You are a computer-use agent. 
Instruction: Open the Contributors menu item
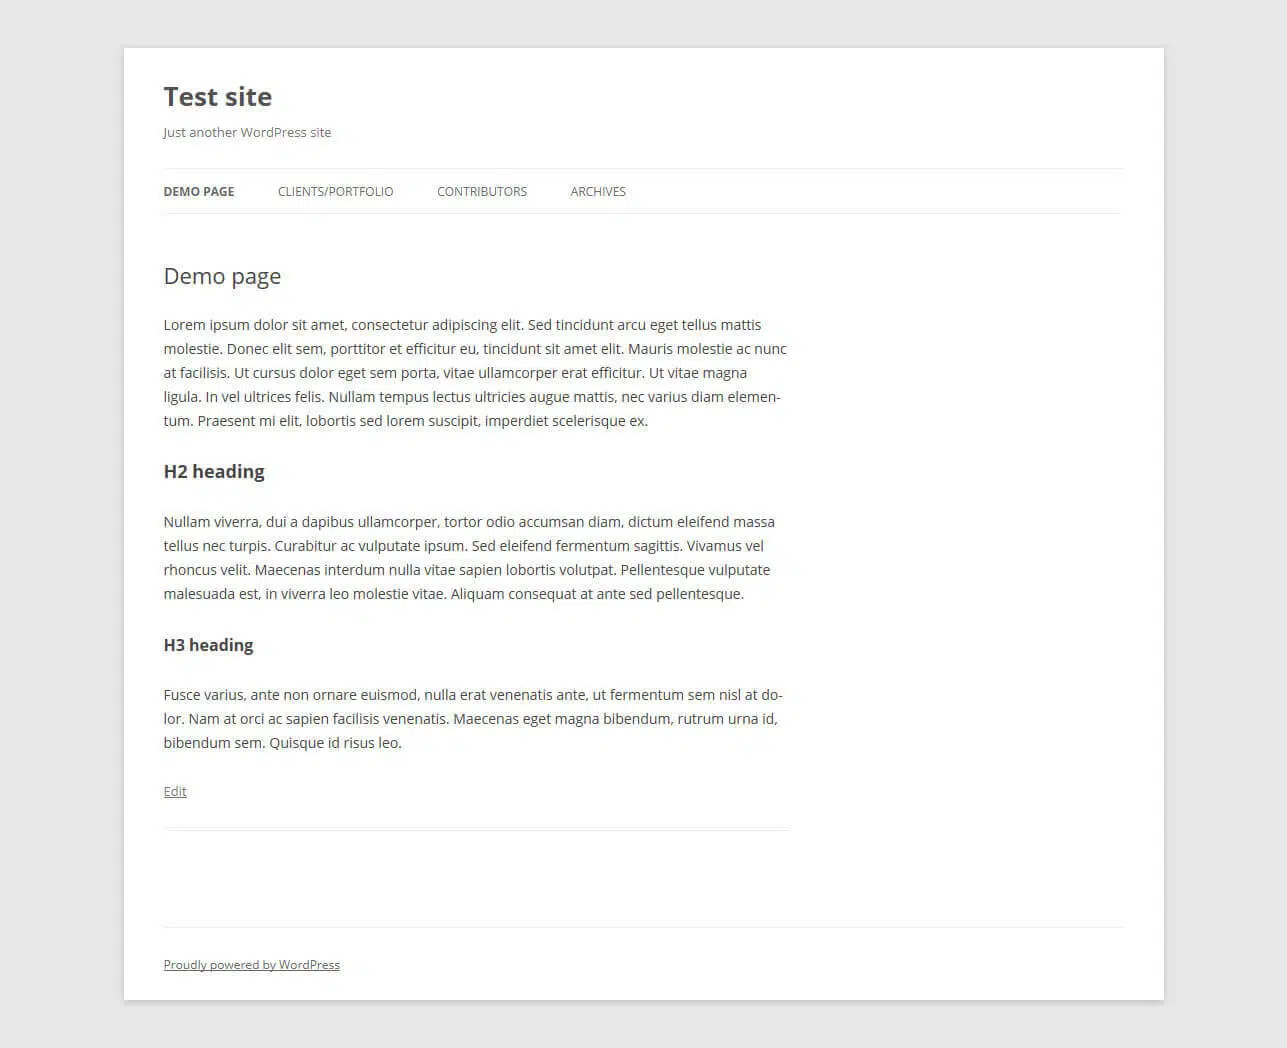pyautogui.click(x=482, y=192)
